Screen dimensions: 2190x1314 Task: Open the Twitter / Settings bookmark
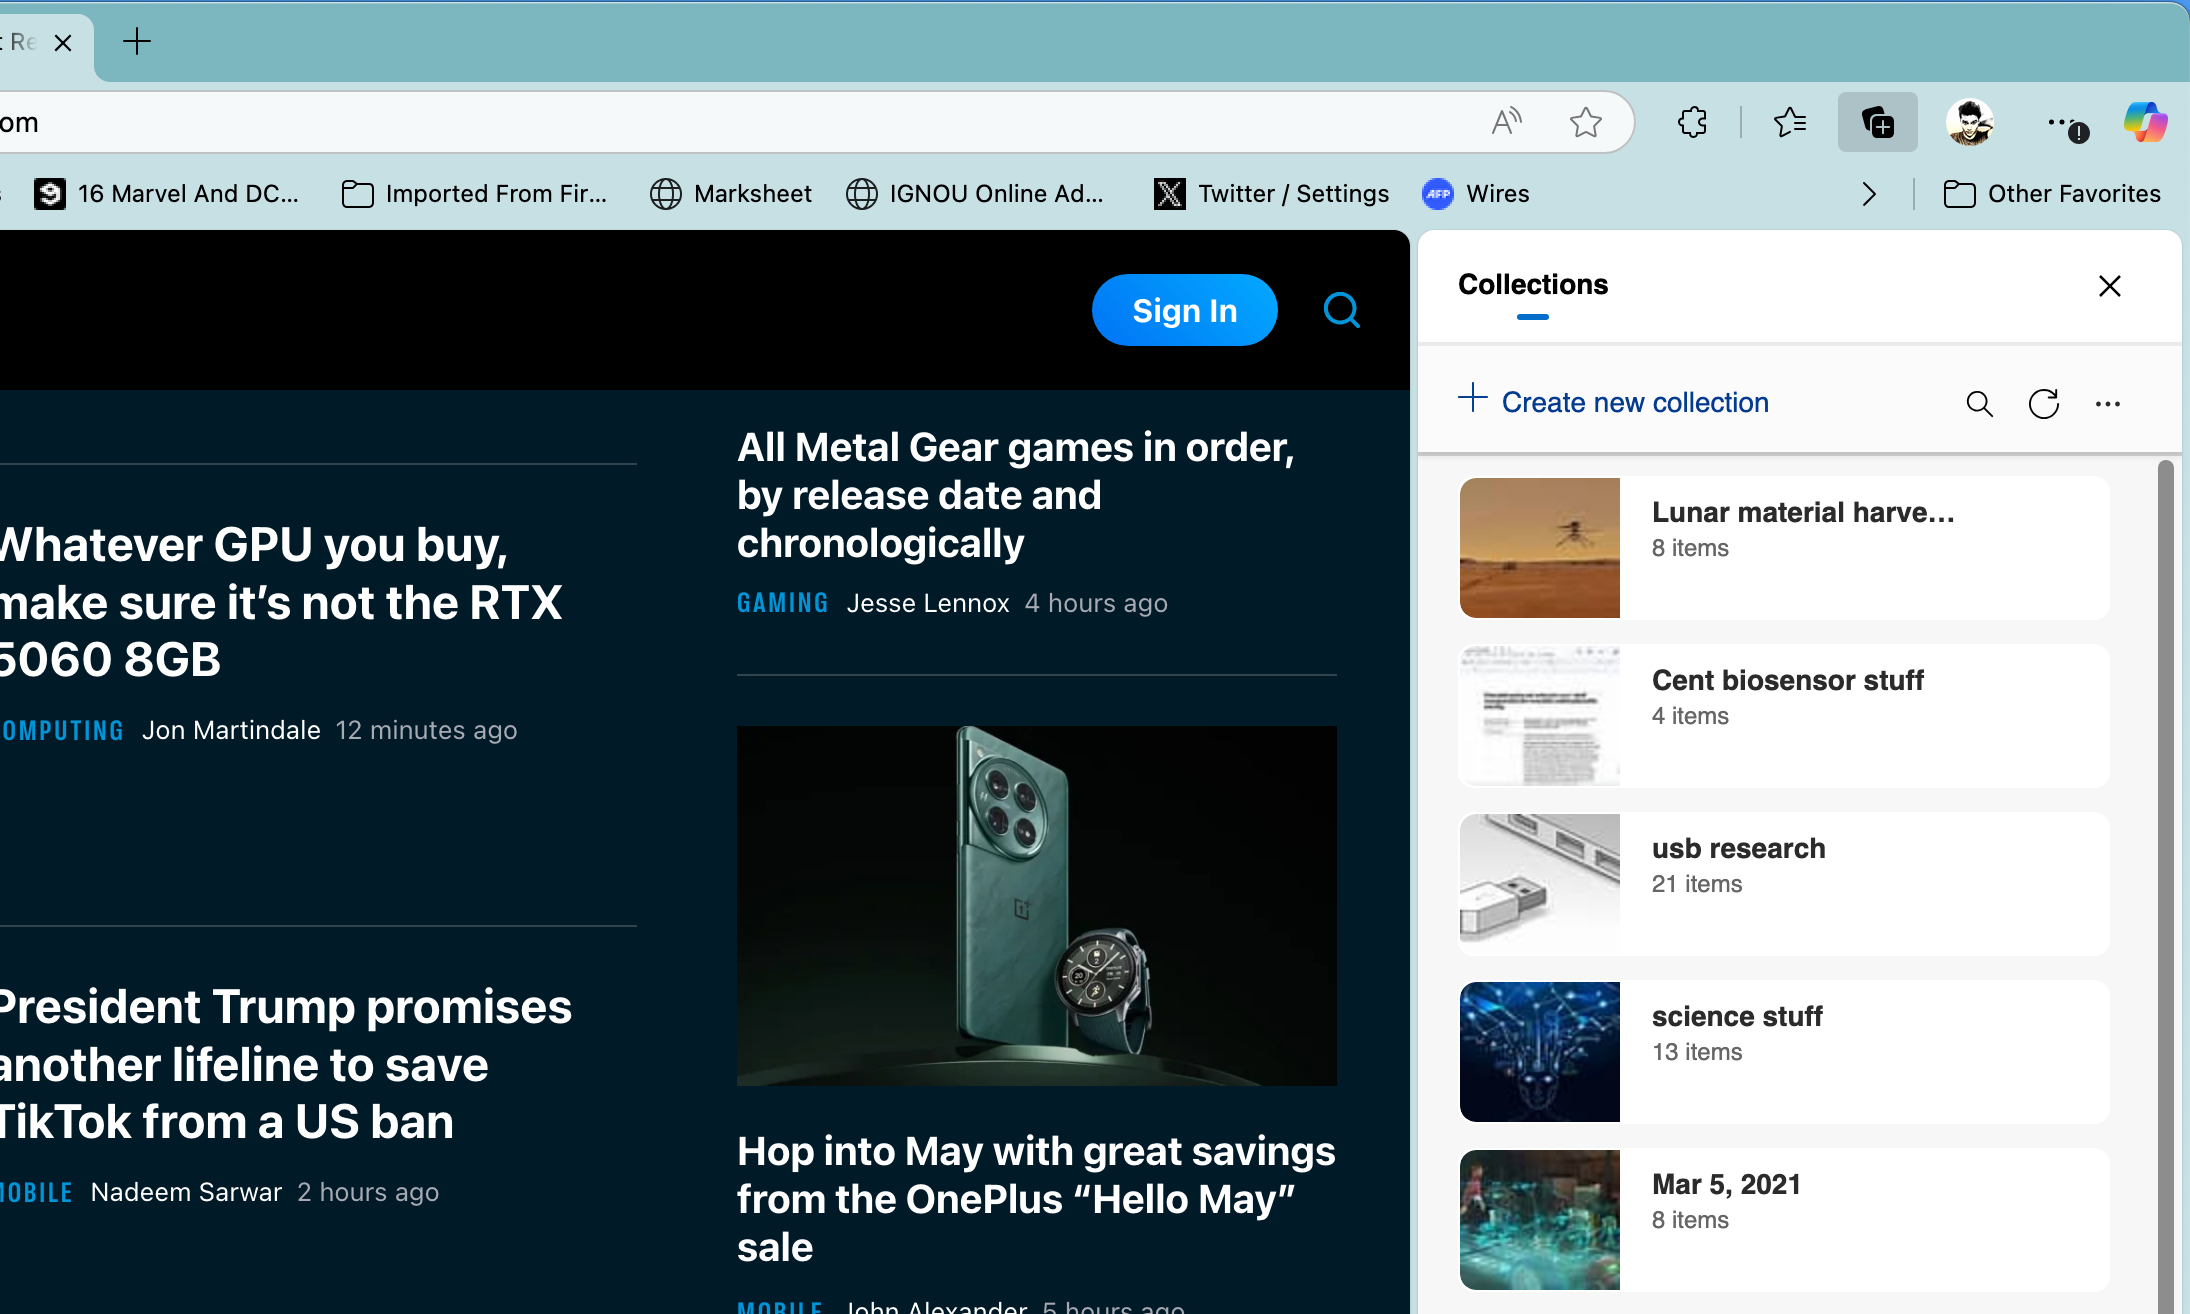(x=1271, y=194)
